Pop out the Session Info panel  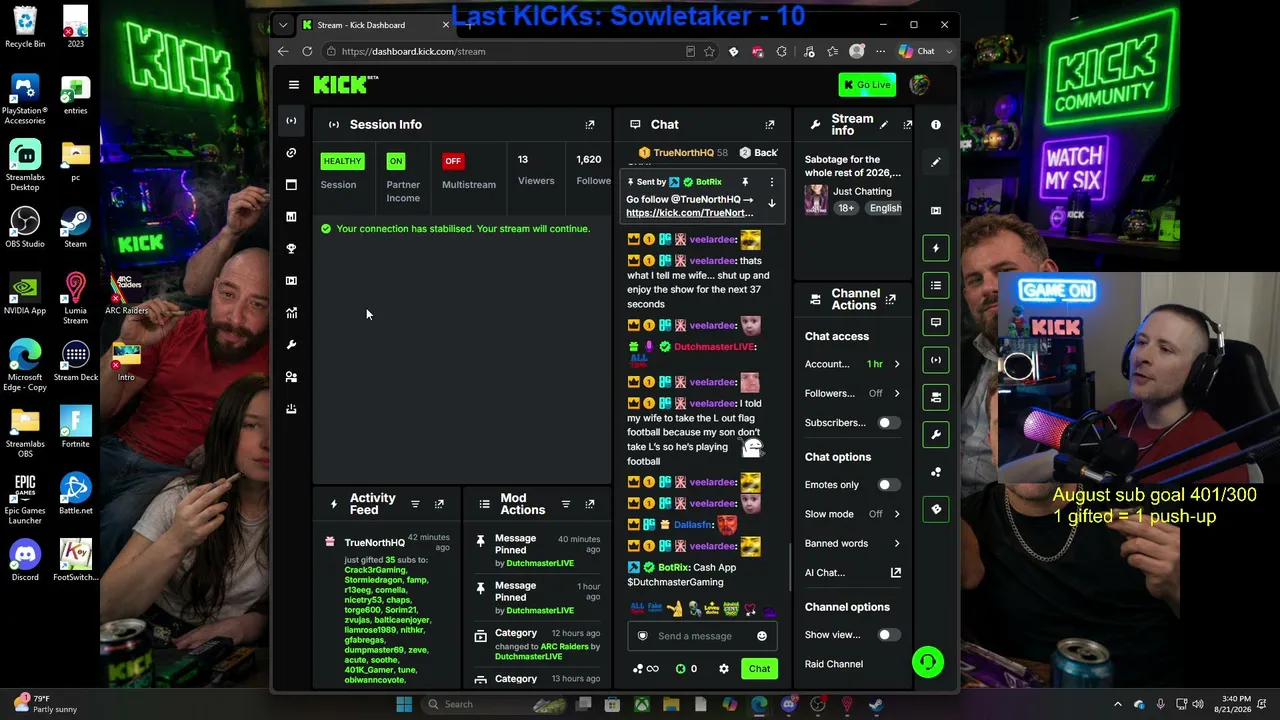point(590,125)
